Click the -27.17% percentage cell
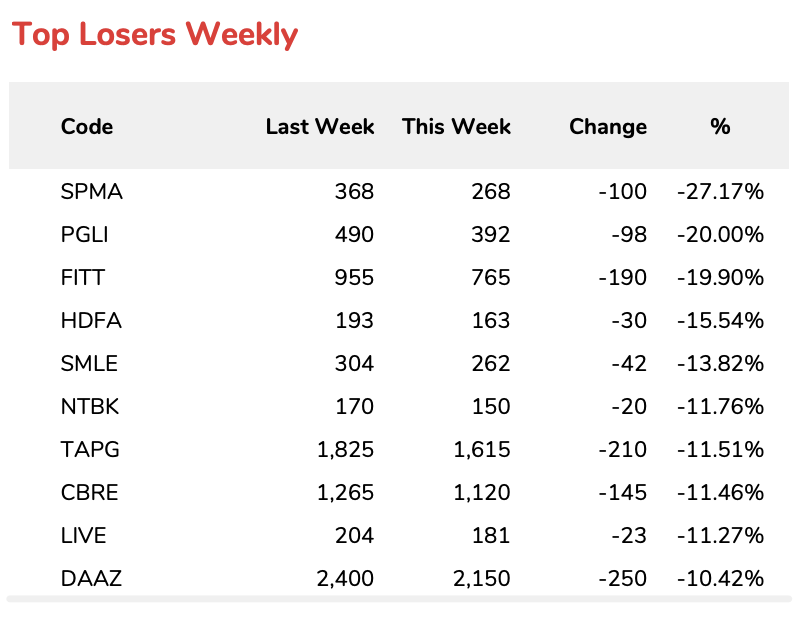804x622 pixels. click(720, 192)
